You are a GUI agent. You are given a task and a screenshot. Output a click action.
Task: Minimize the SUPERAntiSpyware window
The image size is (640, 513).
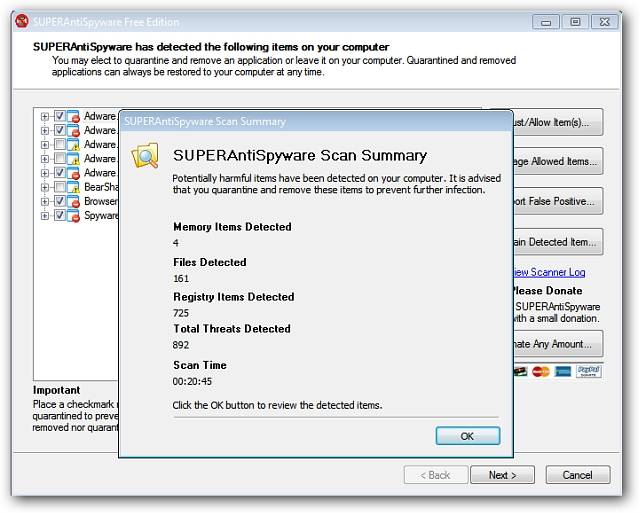tap(546, 22)
